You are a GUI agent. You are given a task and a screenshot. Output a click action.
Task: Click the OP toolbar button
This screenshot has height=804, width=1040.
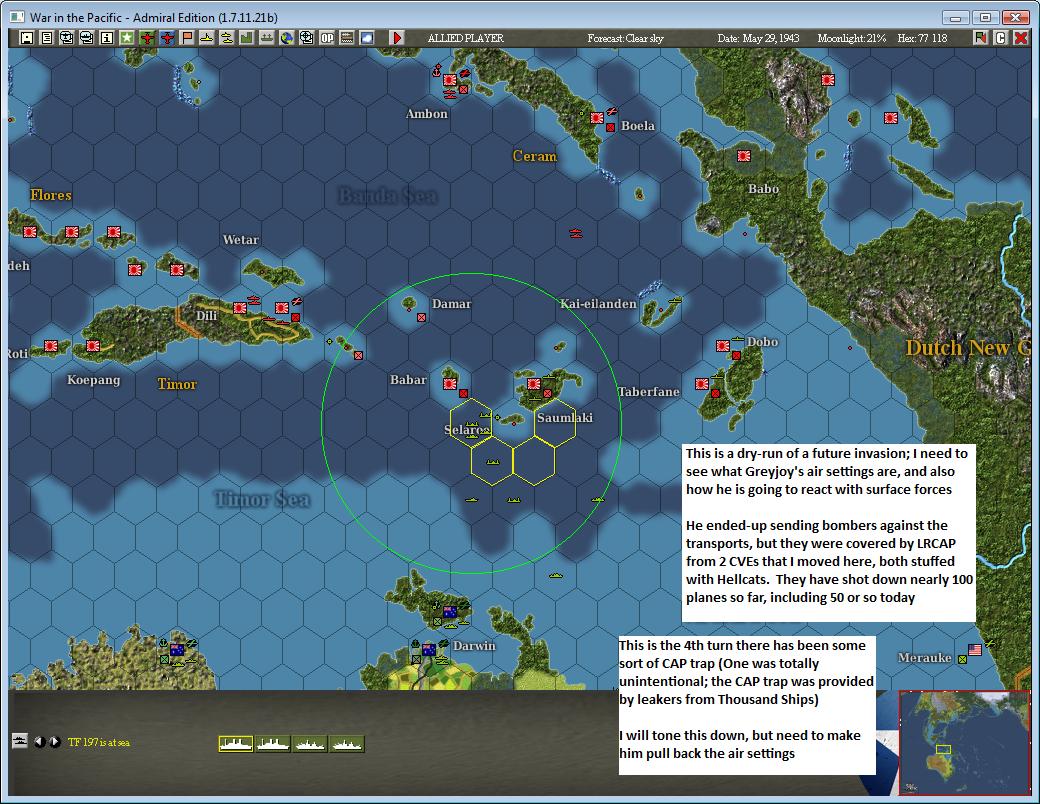point(327,38)
